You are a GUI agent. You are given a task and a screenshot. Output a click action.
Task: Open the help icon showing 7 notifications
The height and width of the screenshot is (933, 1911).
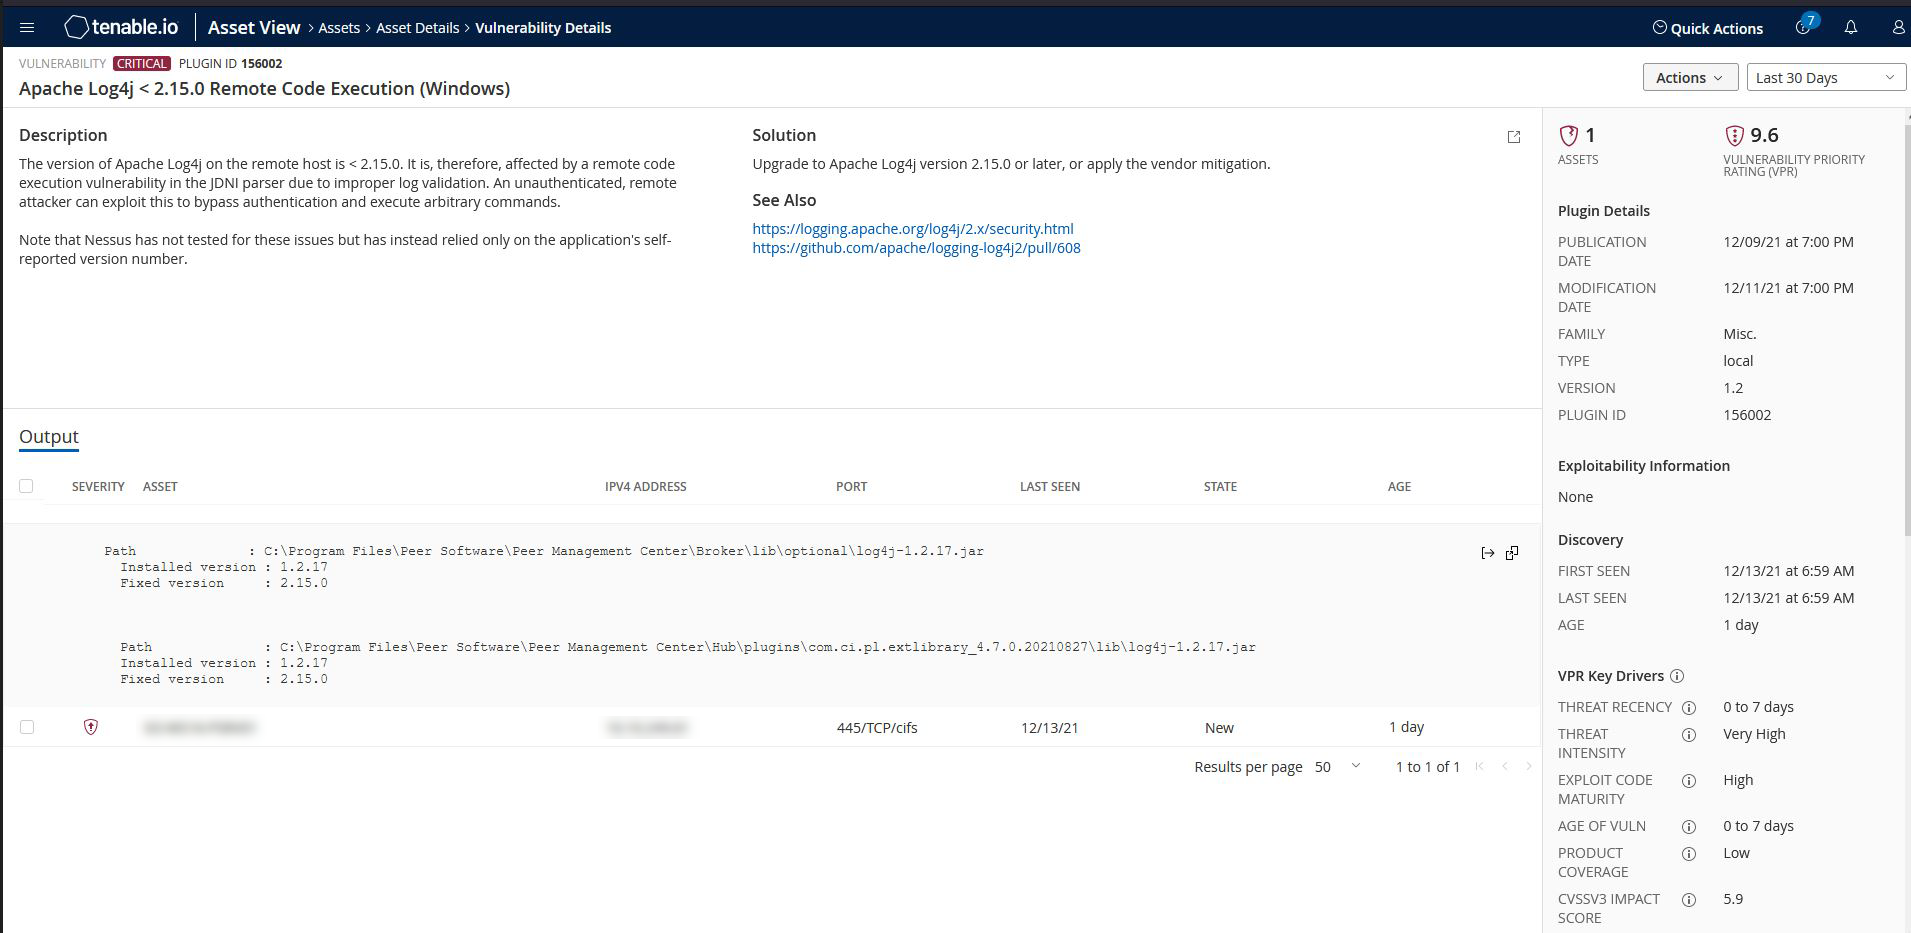[x=1802, y=28]
